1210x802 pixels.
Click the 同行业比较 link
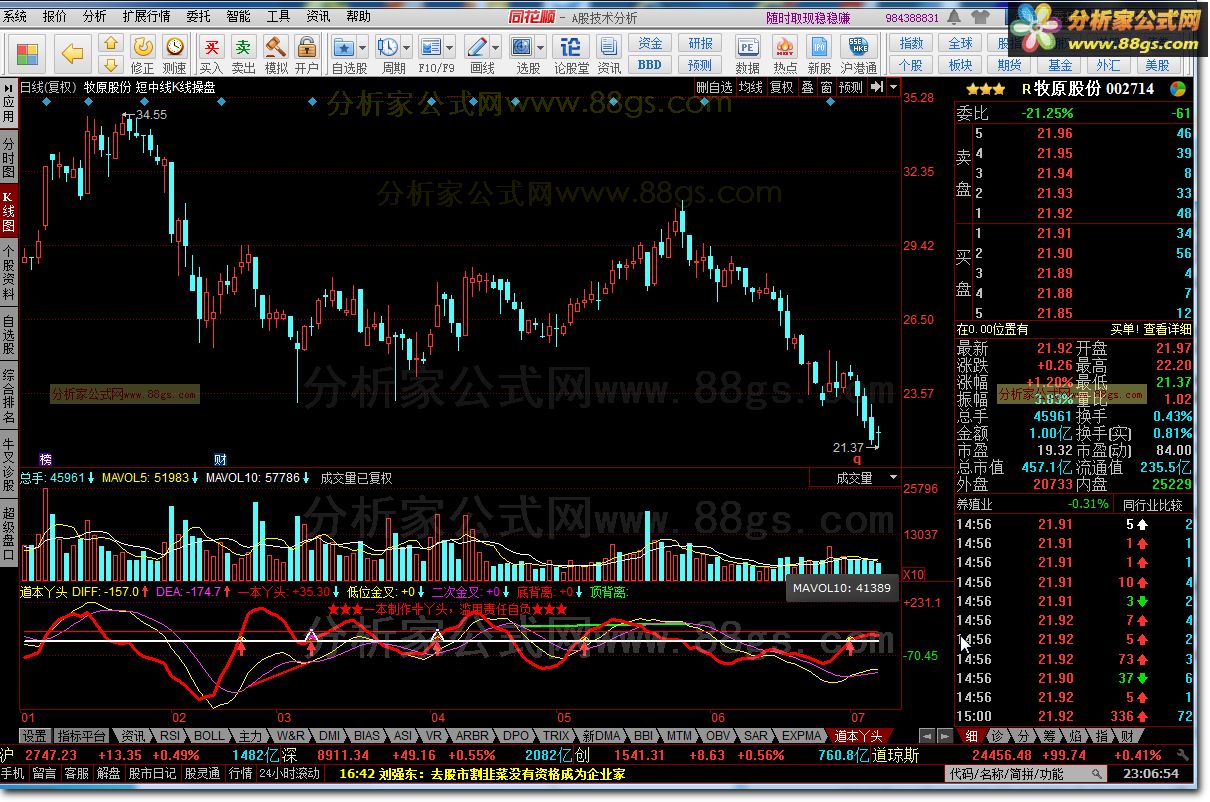[1152, 504]
